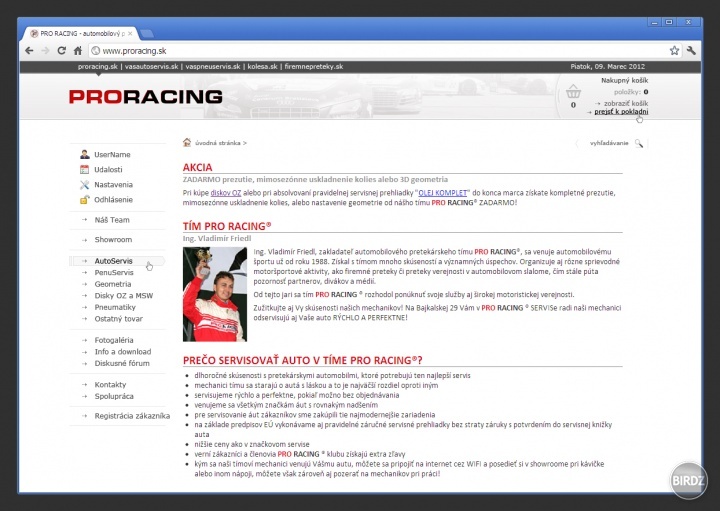Click the user avatar icon beside UserName
The height and width of the screenshot is (511, 720).
click(x=84, y=154)
